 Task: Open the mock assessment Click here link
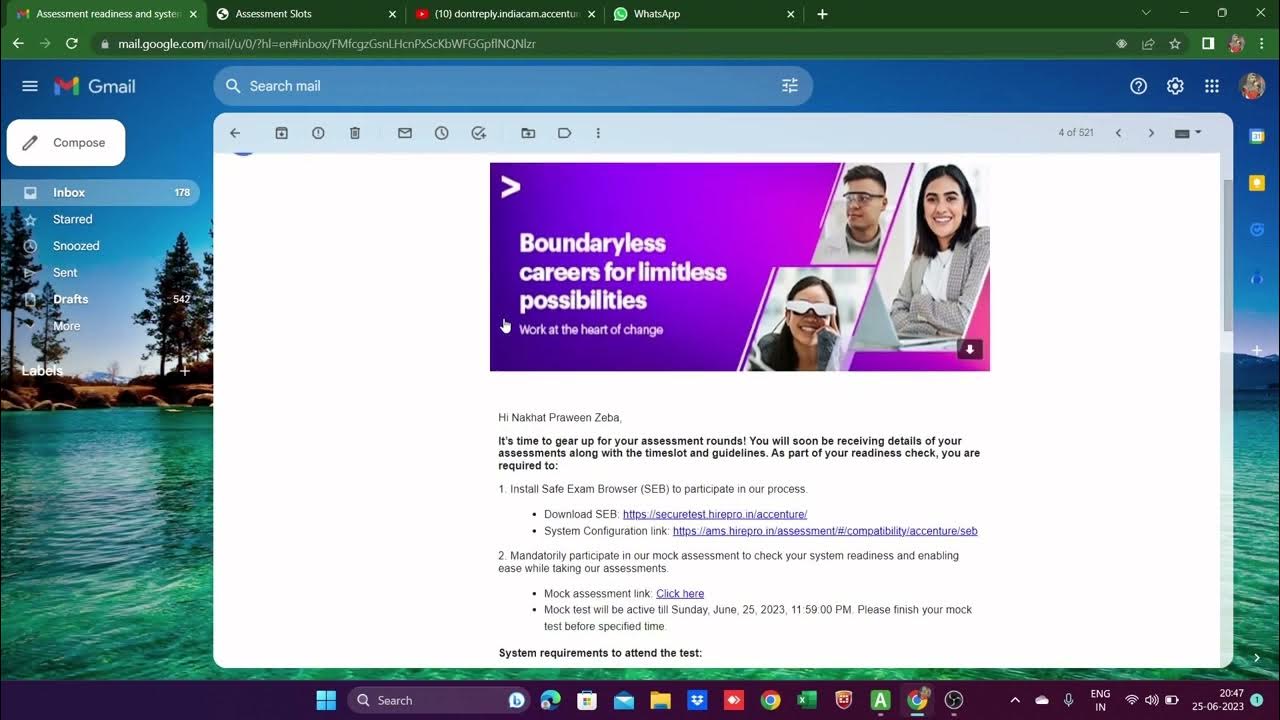(x=680, y=594)
